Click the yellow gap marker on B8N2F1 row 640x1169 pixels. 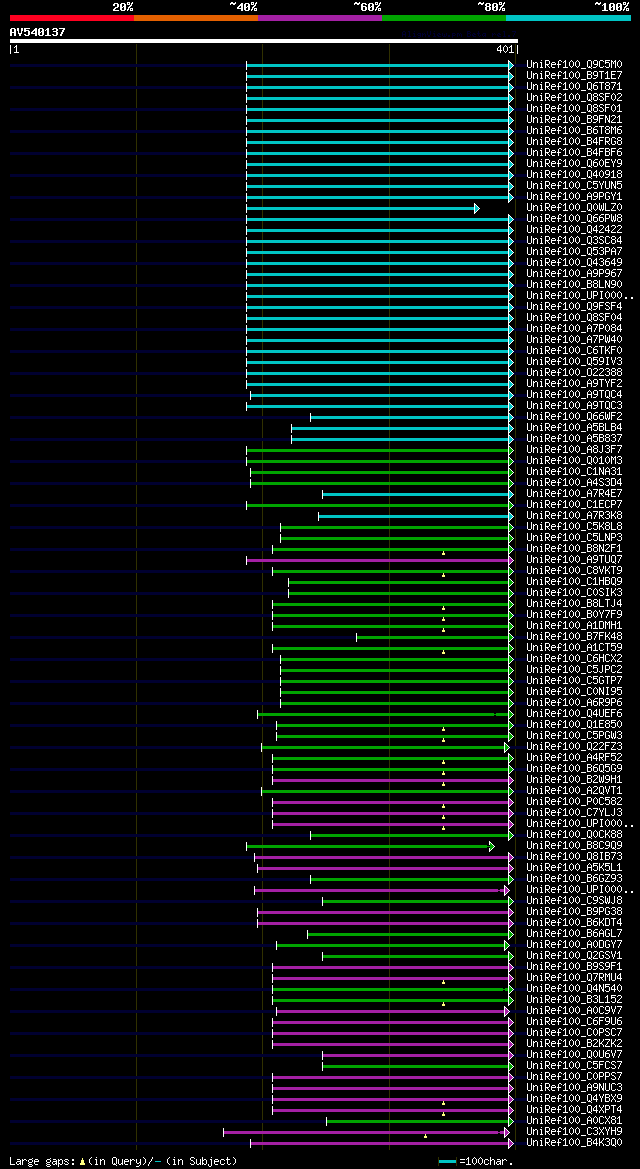(443, 553)
